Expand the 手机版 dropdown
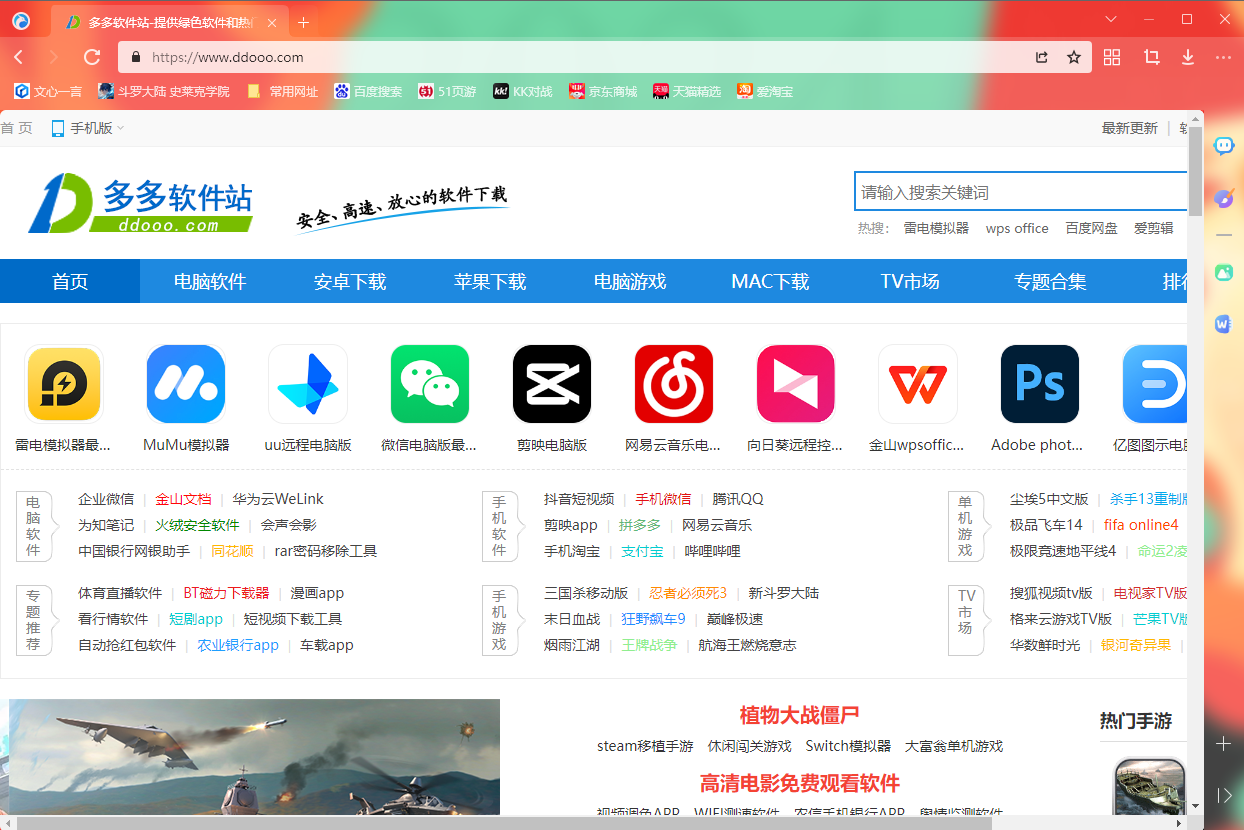Viewport: 1244px width, 830px height. pos(88,128)
